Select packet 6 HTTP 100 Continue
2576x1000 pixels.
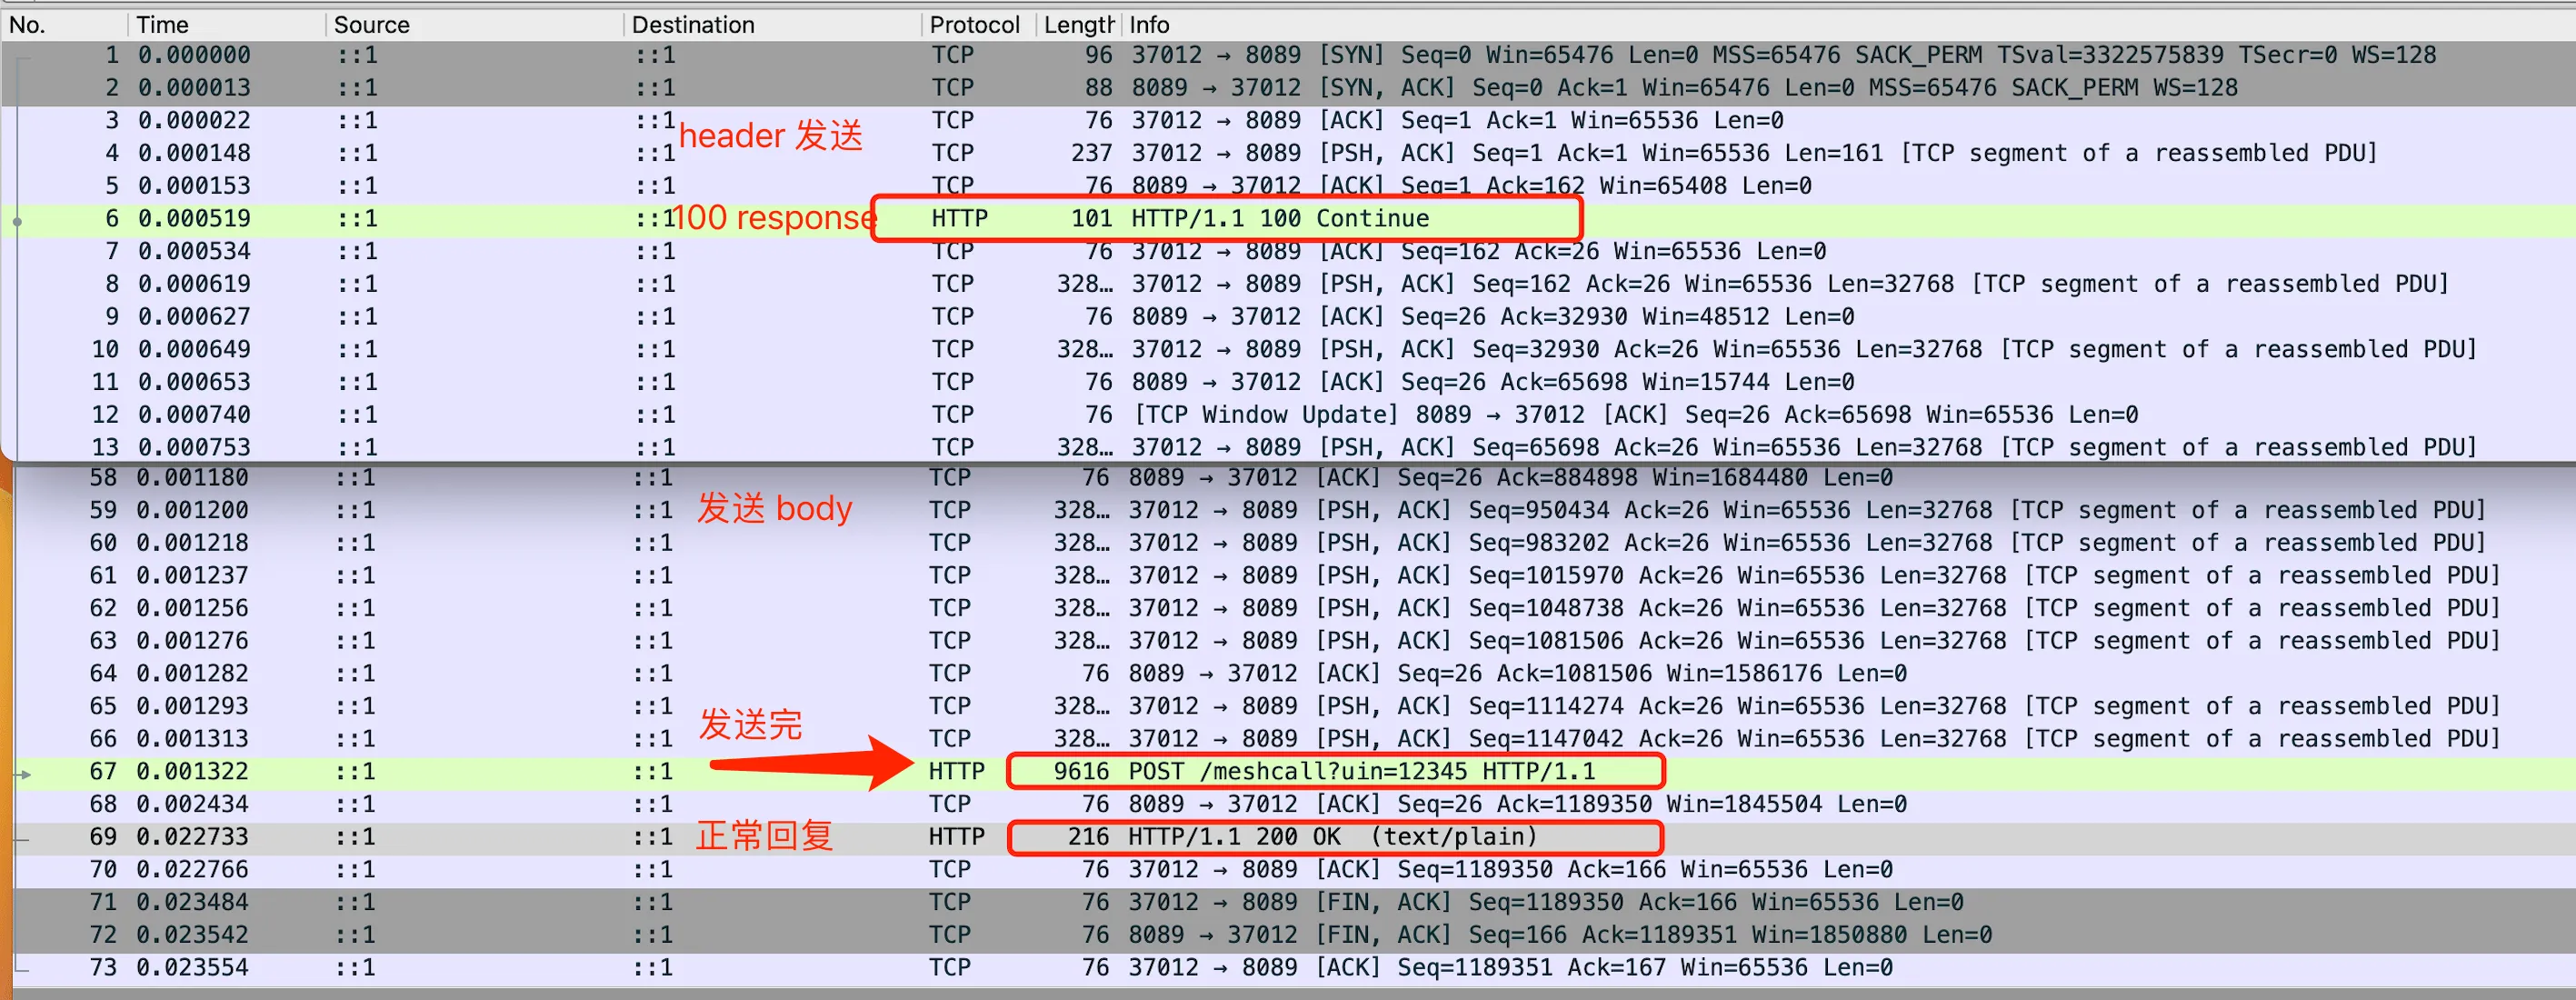(x=1280, y=218)
